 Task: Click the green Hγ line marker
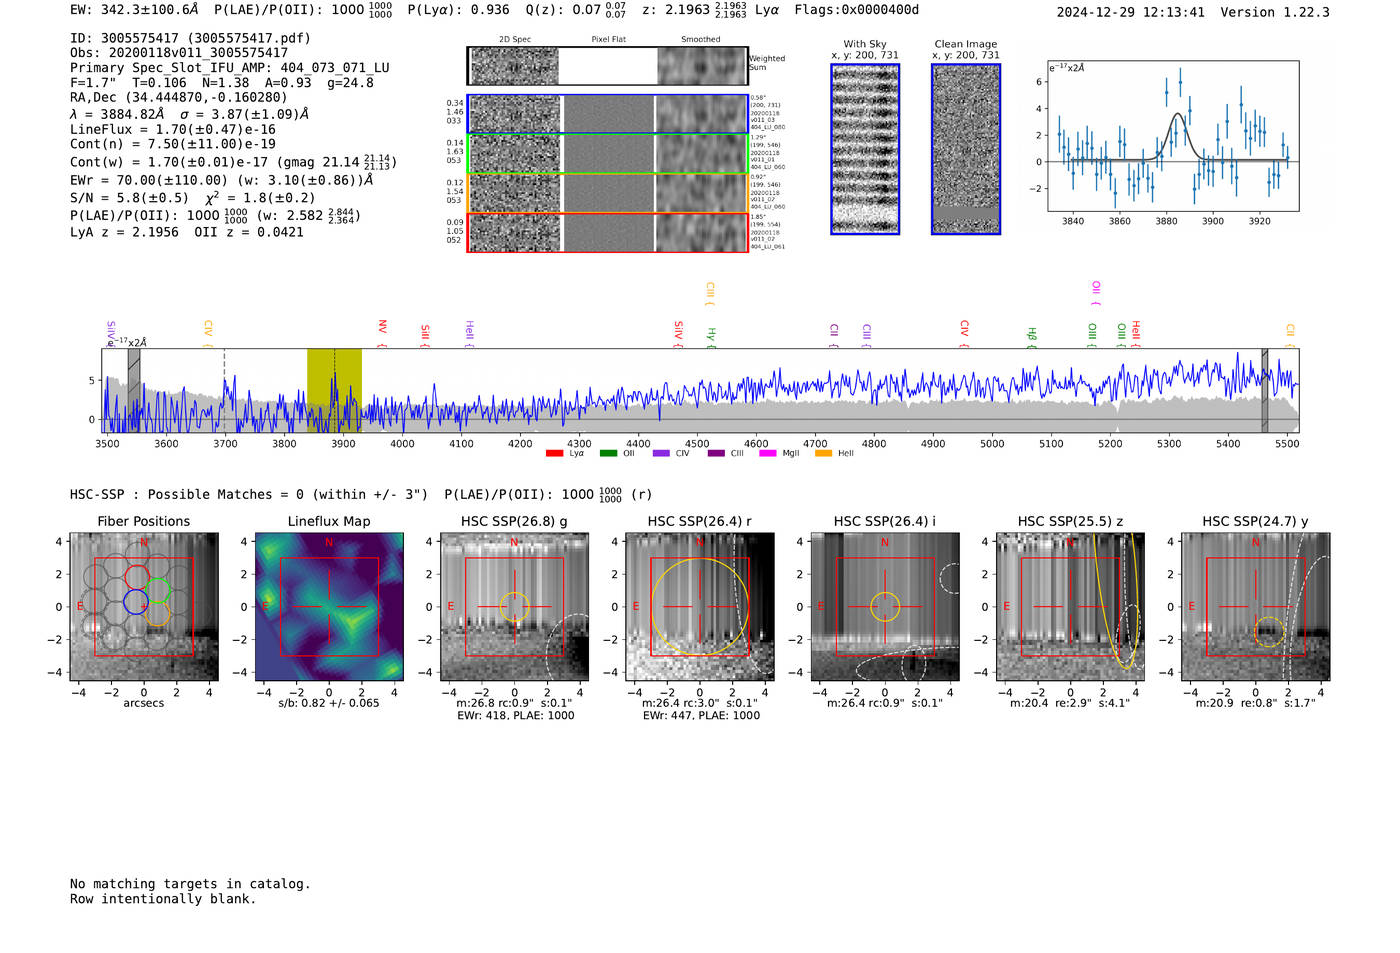pyautogui.click(x=711, y=336)
